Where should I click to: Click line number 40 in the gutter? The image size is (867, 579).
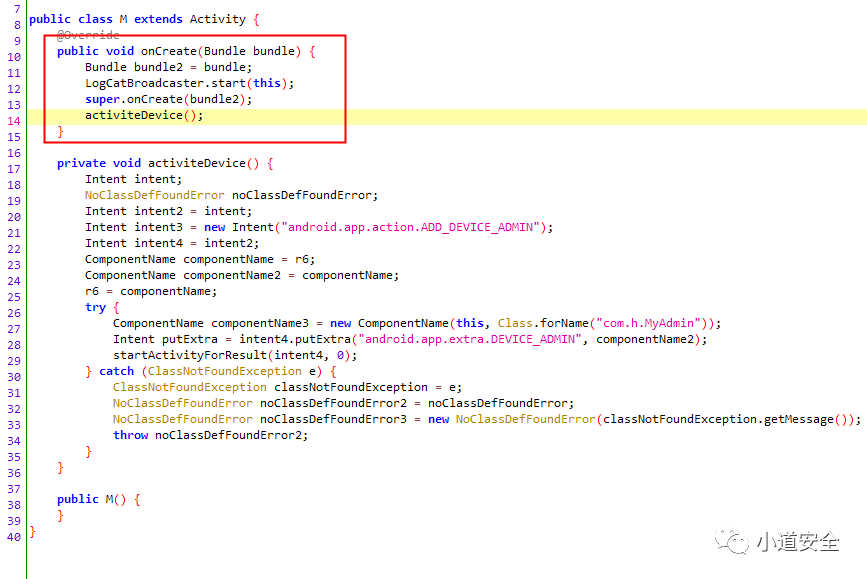[x=14, y=537]
